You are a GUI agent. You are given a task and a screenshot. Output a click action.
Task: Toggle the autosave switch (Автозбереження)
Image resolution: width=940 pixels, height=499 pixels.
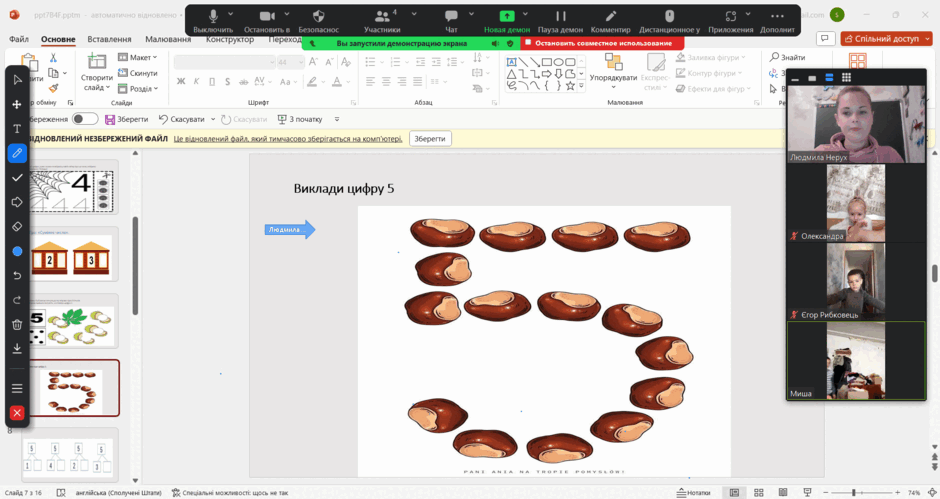pos(85,119)
